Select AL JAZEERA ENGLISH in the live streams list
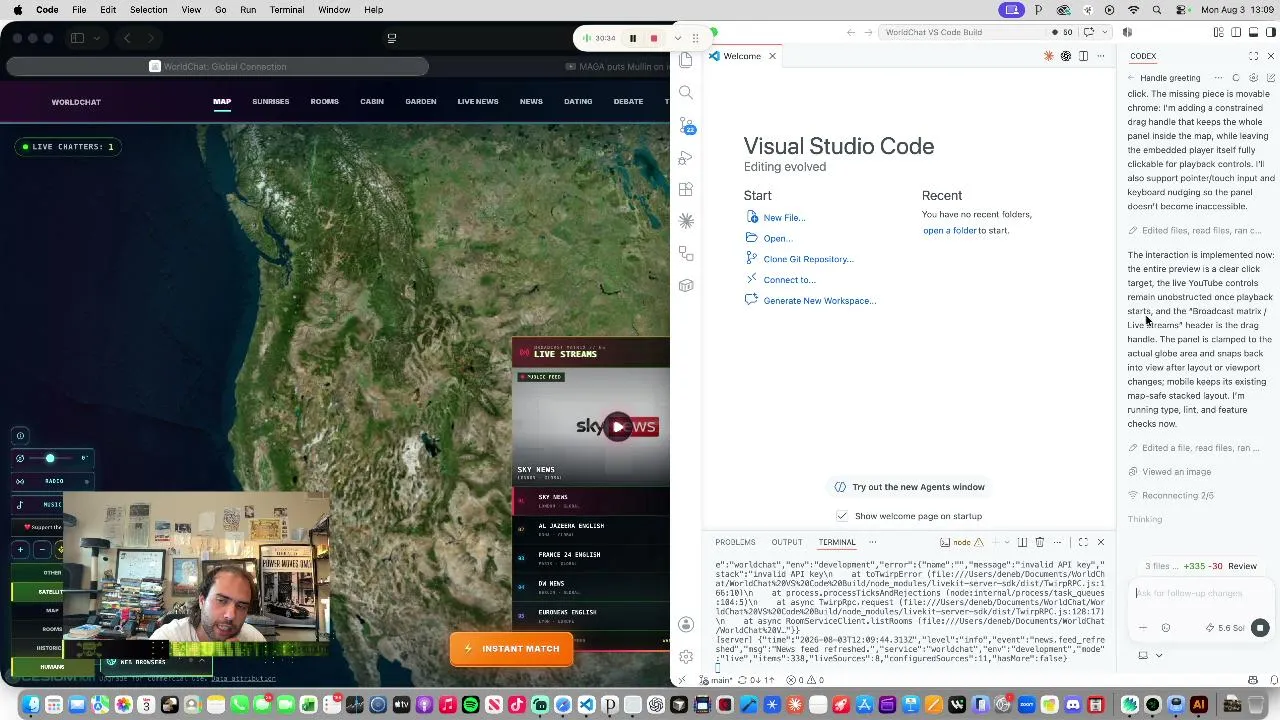1280x720 pixels. coord(590,529)
